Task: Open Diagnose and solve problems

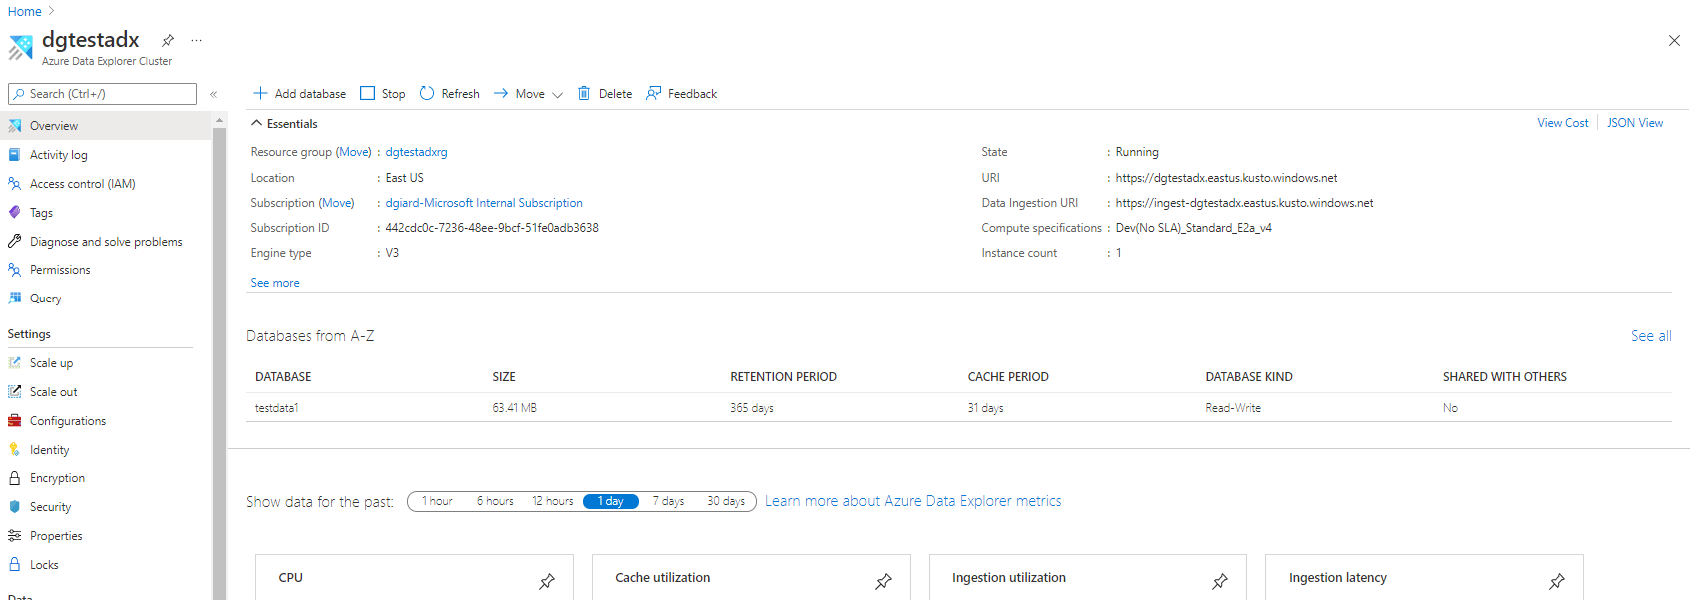Action: tap(106, 241)
